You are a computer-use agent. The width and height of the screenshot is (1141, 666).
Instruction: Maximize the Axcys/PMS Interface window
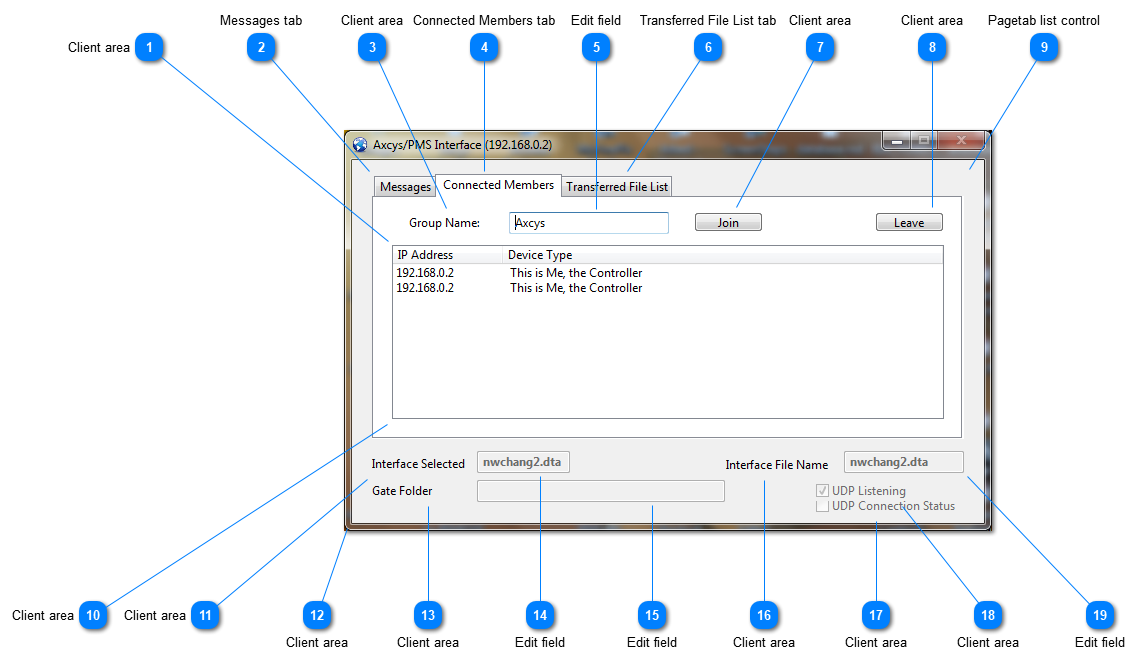coord(924,140)
